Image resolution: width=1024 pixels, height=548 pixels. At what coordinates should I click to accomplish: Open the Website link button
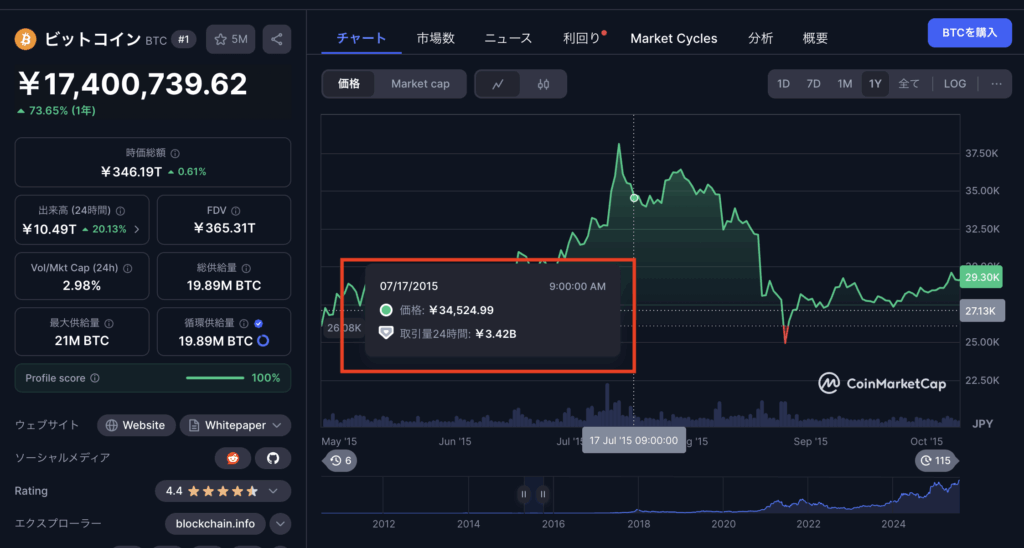pyautogui.click(x=136, y=425)
